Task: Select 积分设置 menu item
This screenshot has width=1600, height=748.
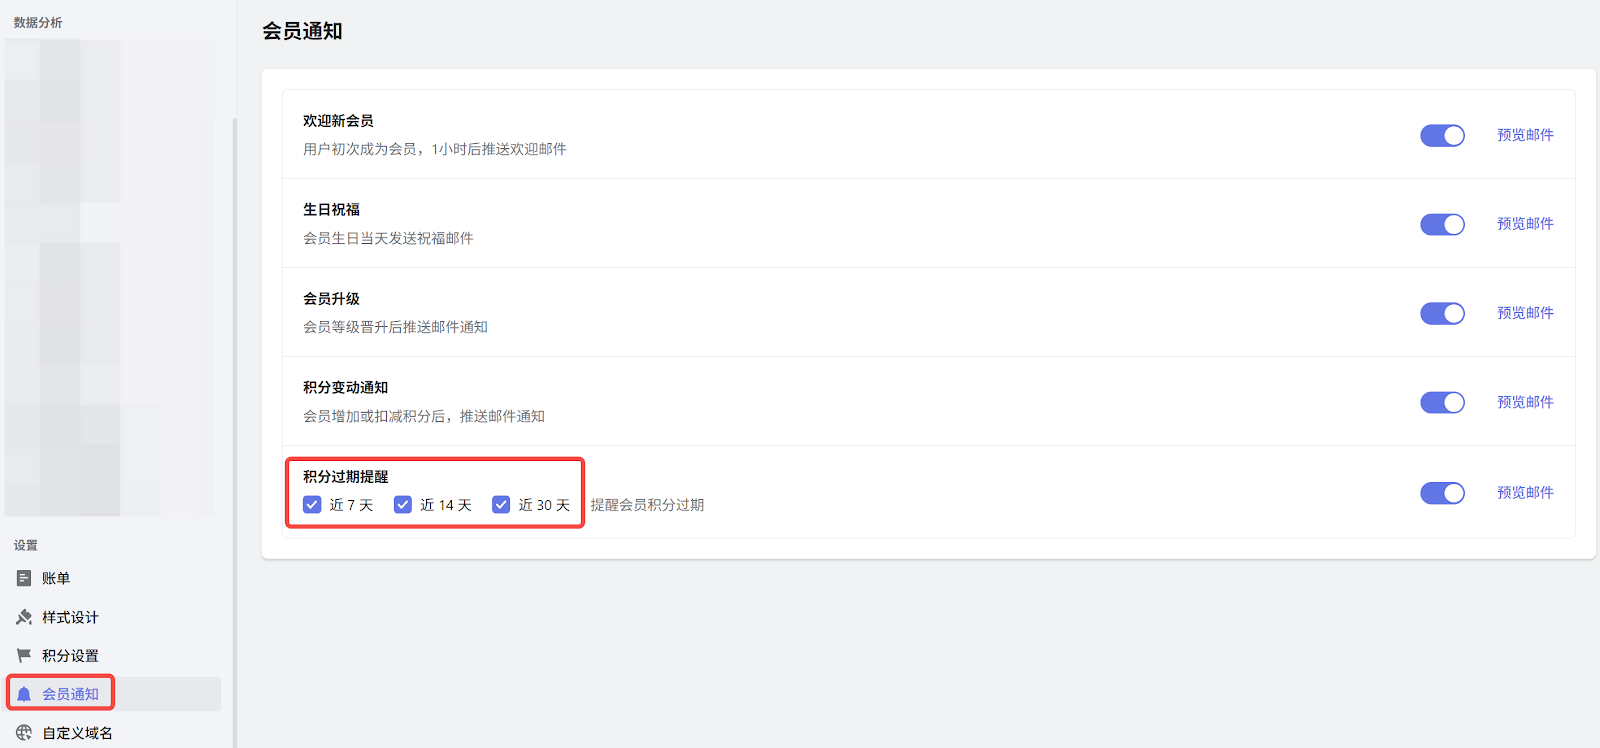Action: coord(70,656)
